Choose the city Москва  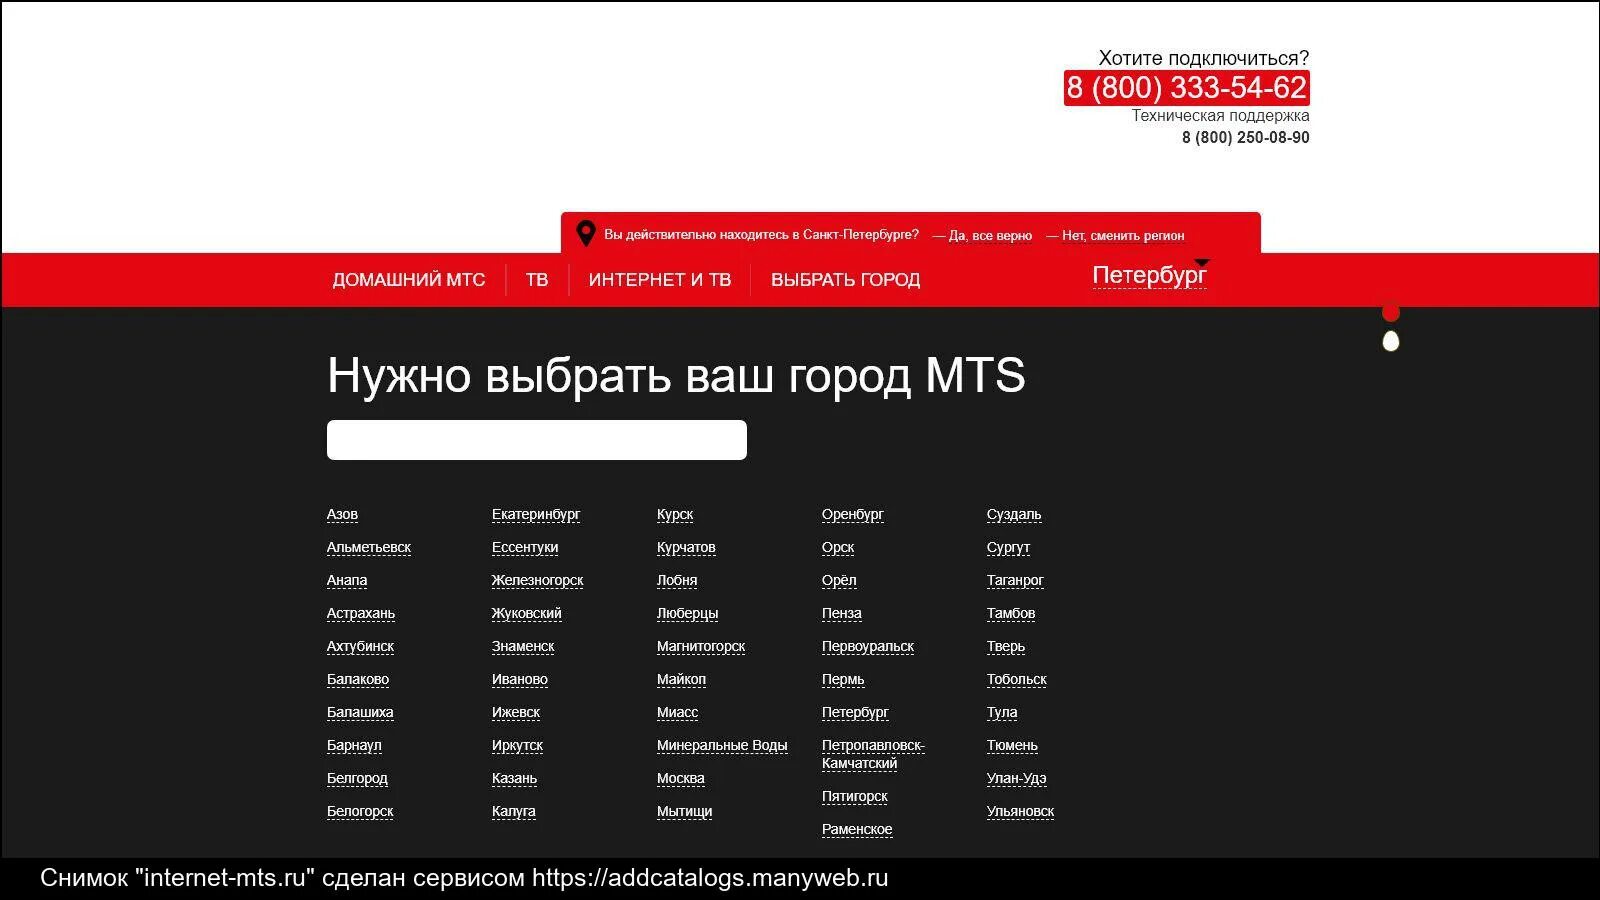pos(680,778)
